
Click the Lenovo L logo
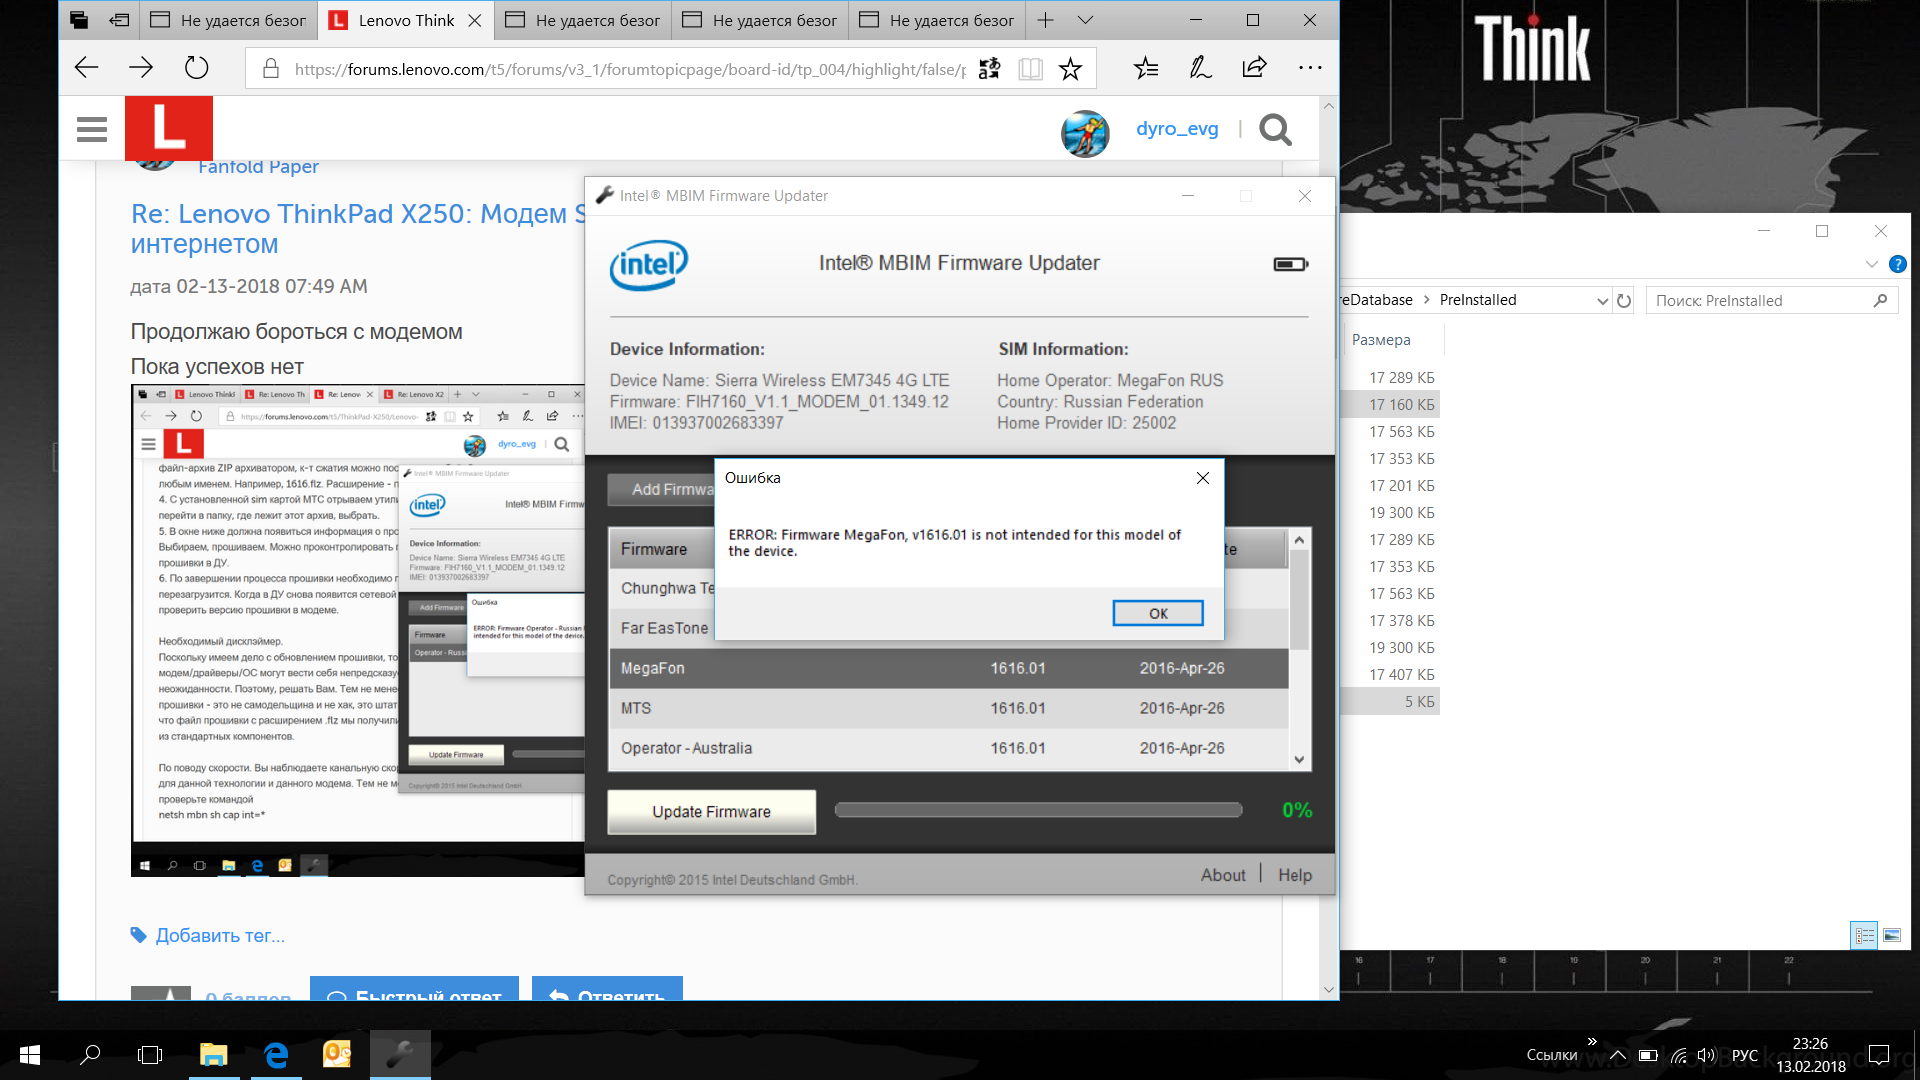(x=169, y=128)
